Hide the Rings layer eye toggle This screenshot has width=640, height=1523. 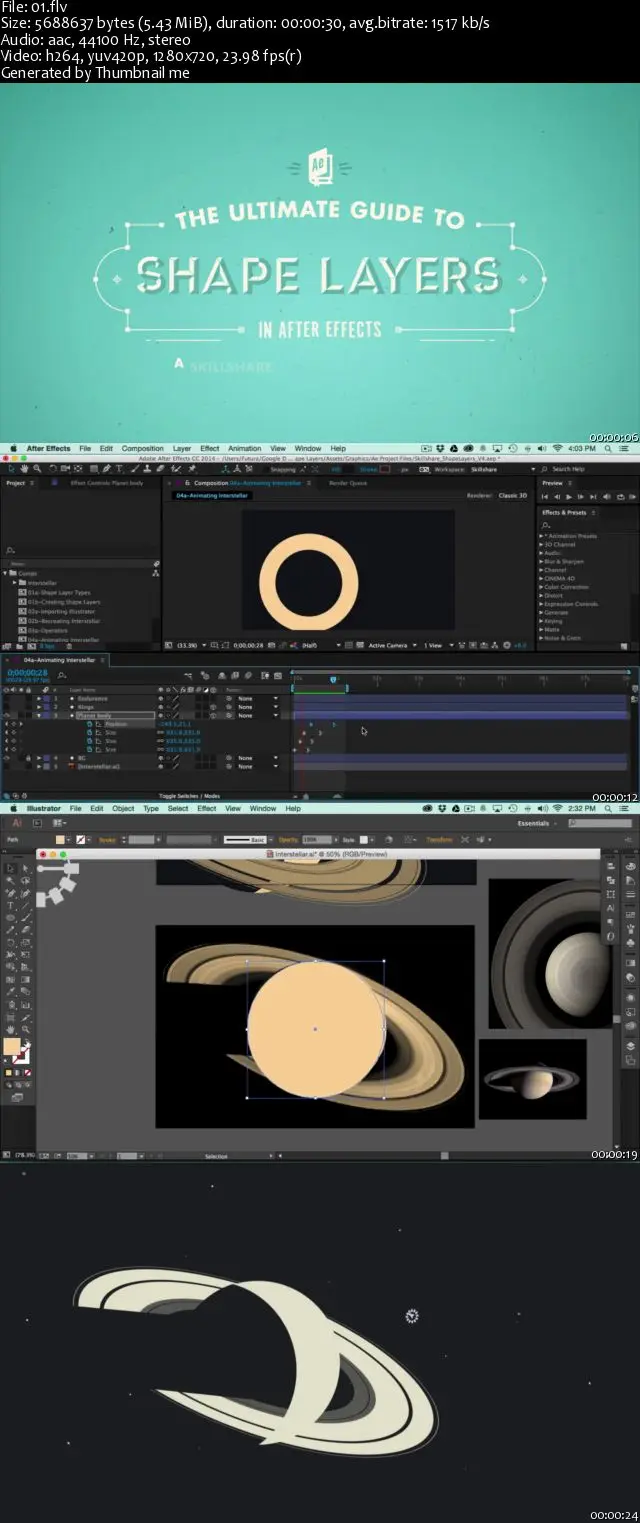click(7, 707)
